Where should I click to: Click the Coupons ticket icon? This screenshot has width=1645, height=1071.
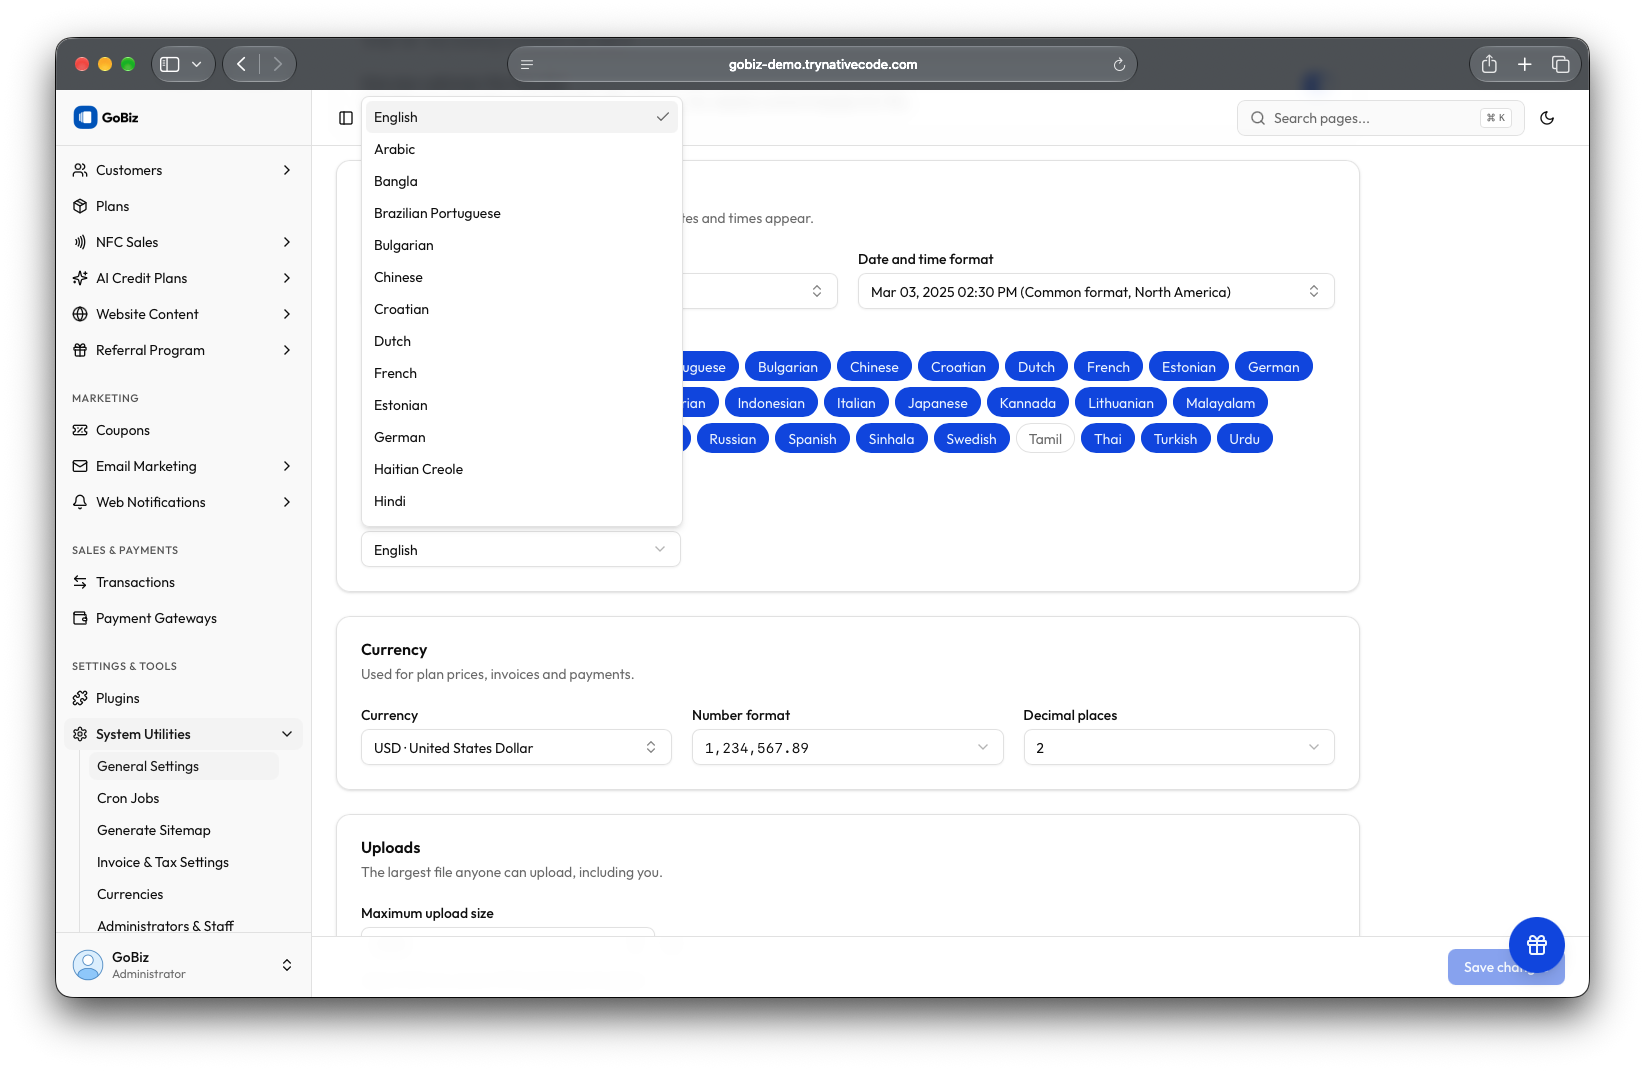coord(80,430)
